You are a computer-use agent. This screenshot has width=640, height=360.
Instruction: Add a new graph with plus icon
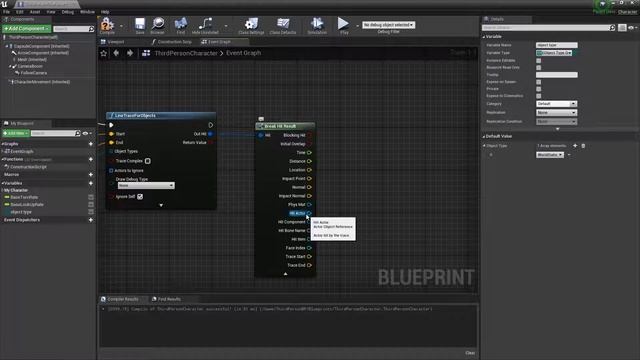click(91, 144)
